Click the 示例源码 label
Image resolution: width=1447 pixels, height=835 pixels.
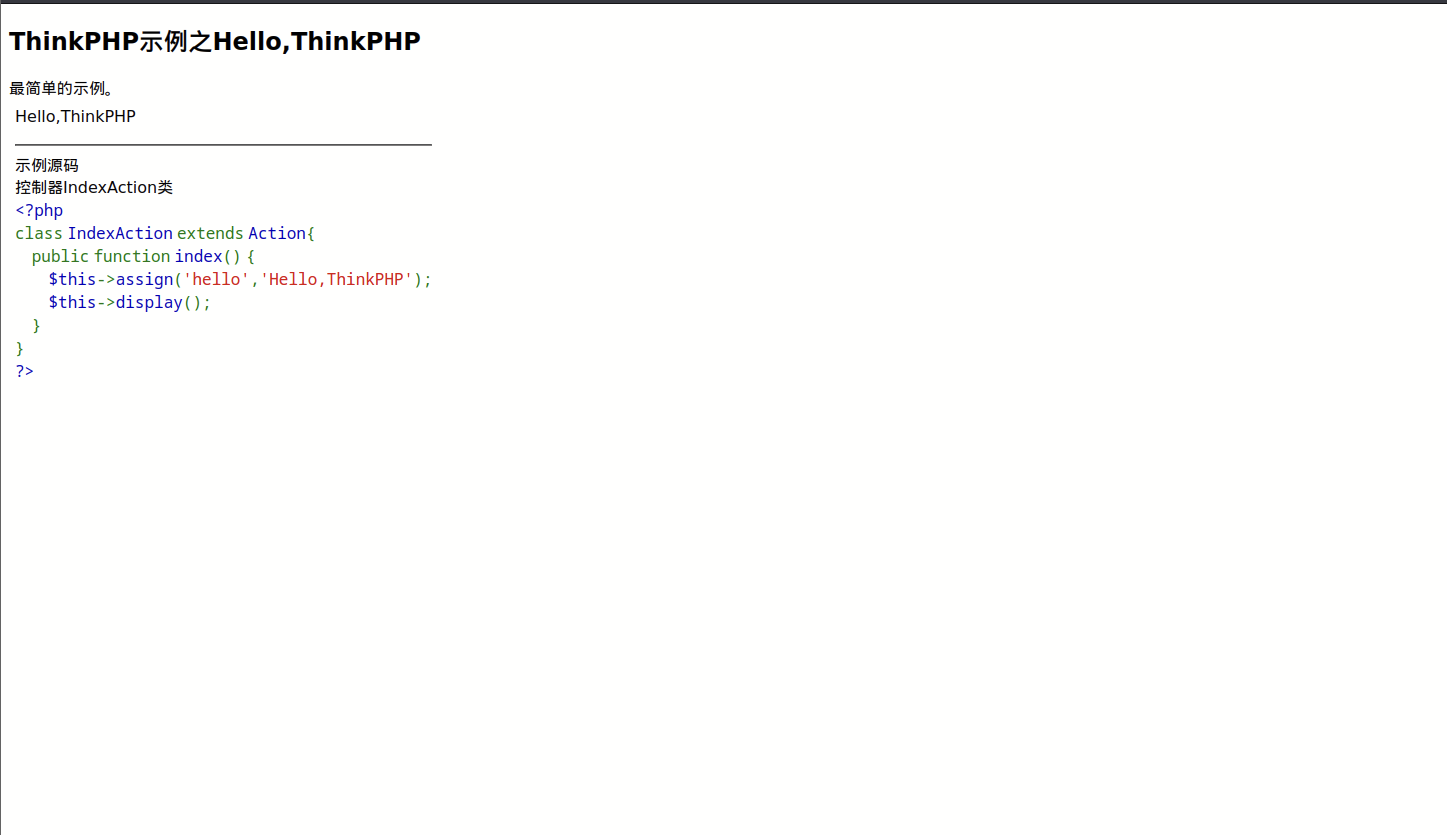click(46, 165)
